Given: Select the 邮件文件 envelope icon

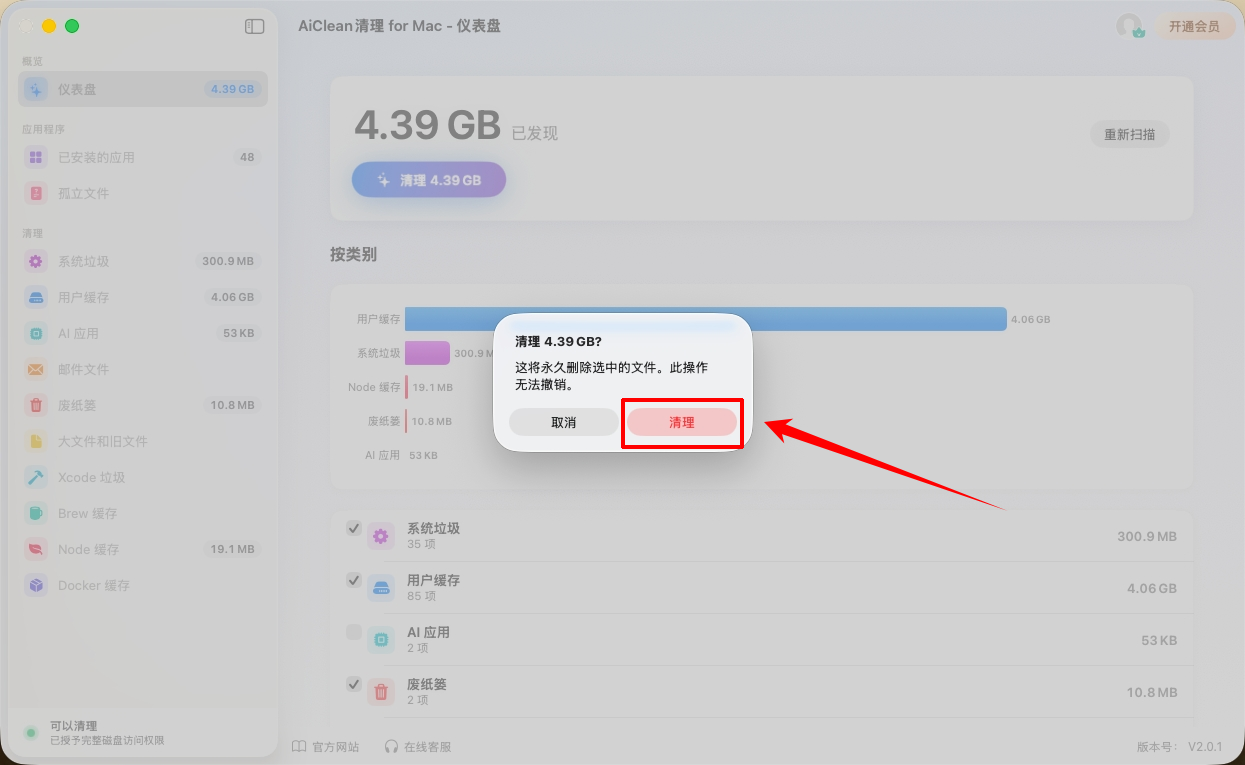Looking at the screenshot, I should pos(36,369).
